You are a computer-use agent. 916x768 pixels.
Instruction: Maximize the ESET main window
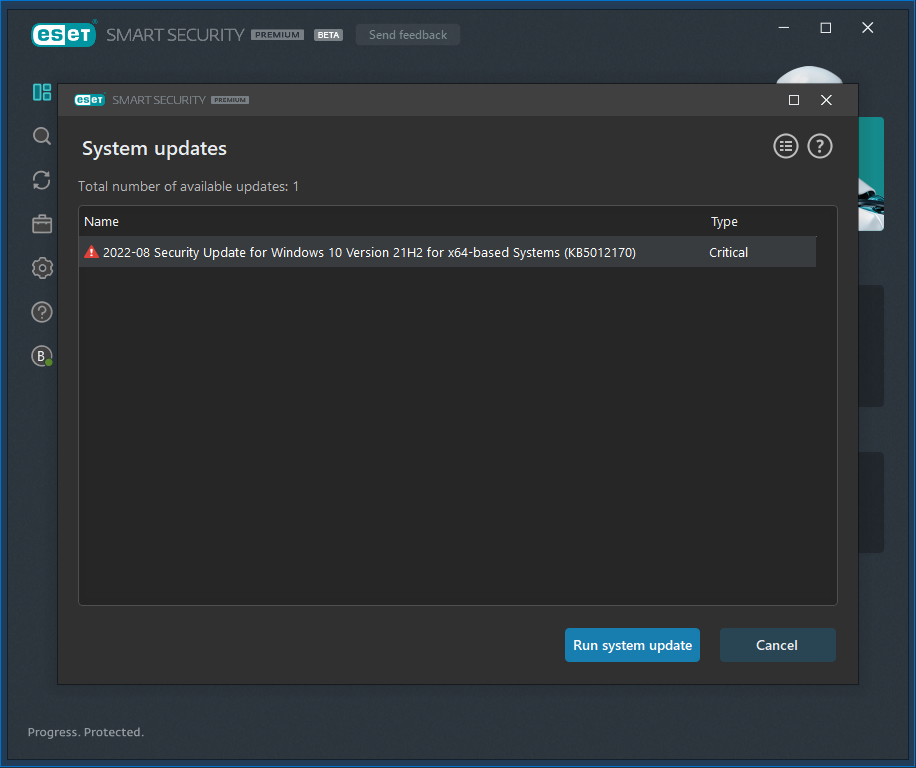825,27
